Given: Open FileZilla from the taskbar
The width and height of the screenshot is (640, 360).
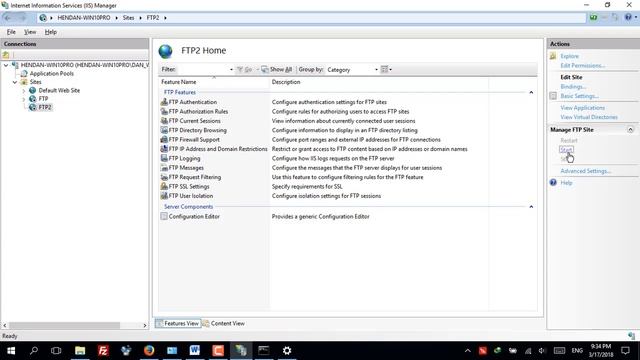Looking at the screenshot, I should point(103,350).
